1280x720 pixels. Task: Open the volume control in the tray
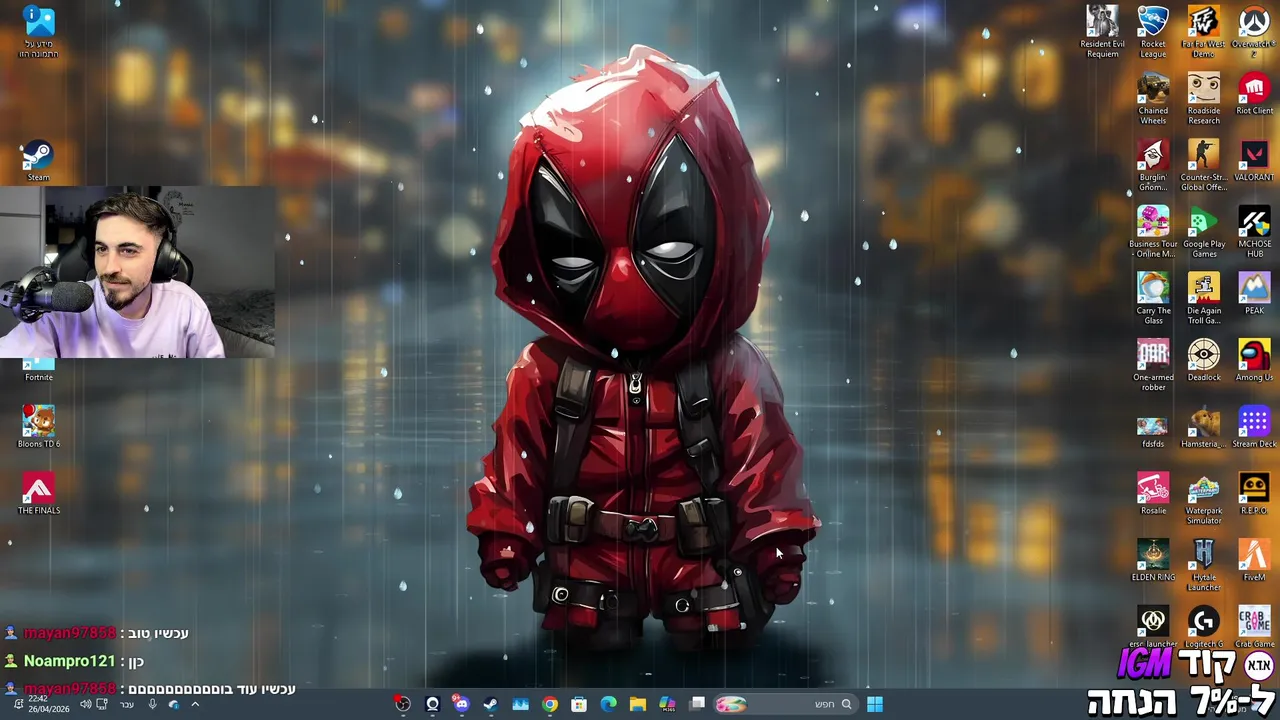tap(85, 704)
